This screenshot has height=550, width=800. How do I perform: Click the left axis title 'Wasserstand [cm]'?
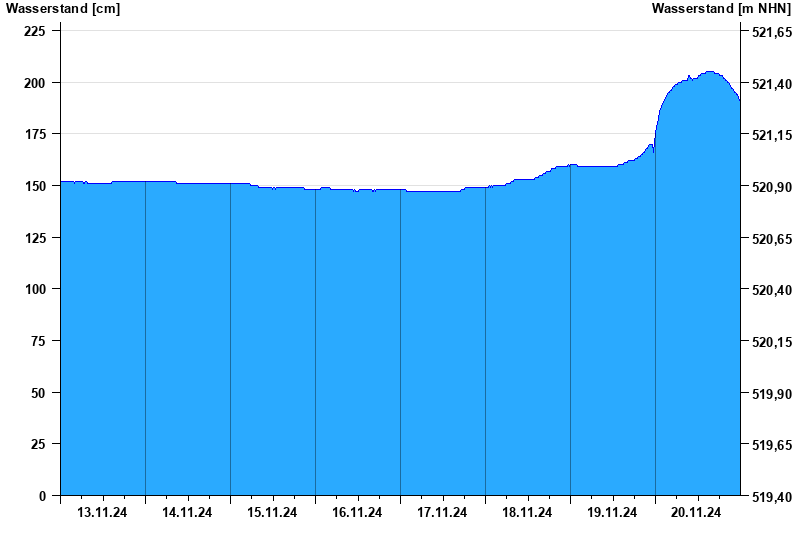63,9
